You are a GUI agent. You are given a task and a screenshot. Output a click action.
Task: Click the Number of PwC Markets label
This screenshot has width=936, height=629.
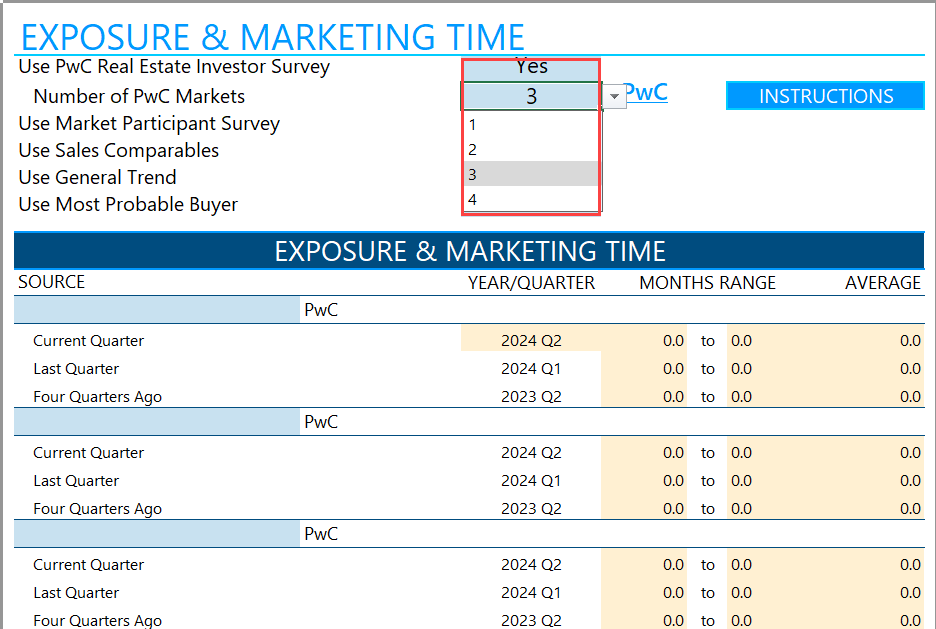(139, 96)
